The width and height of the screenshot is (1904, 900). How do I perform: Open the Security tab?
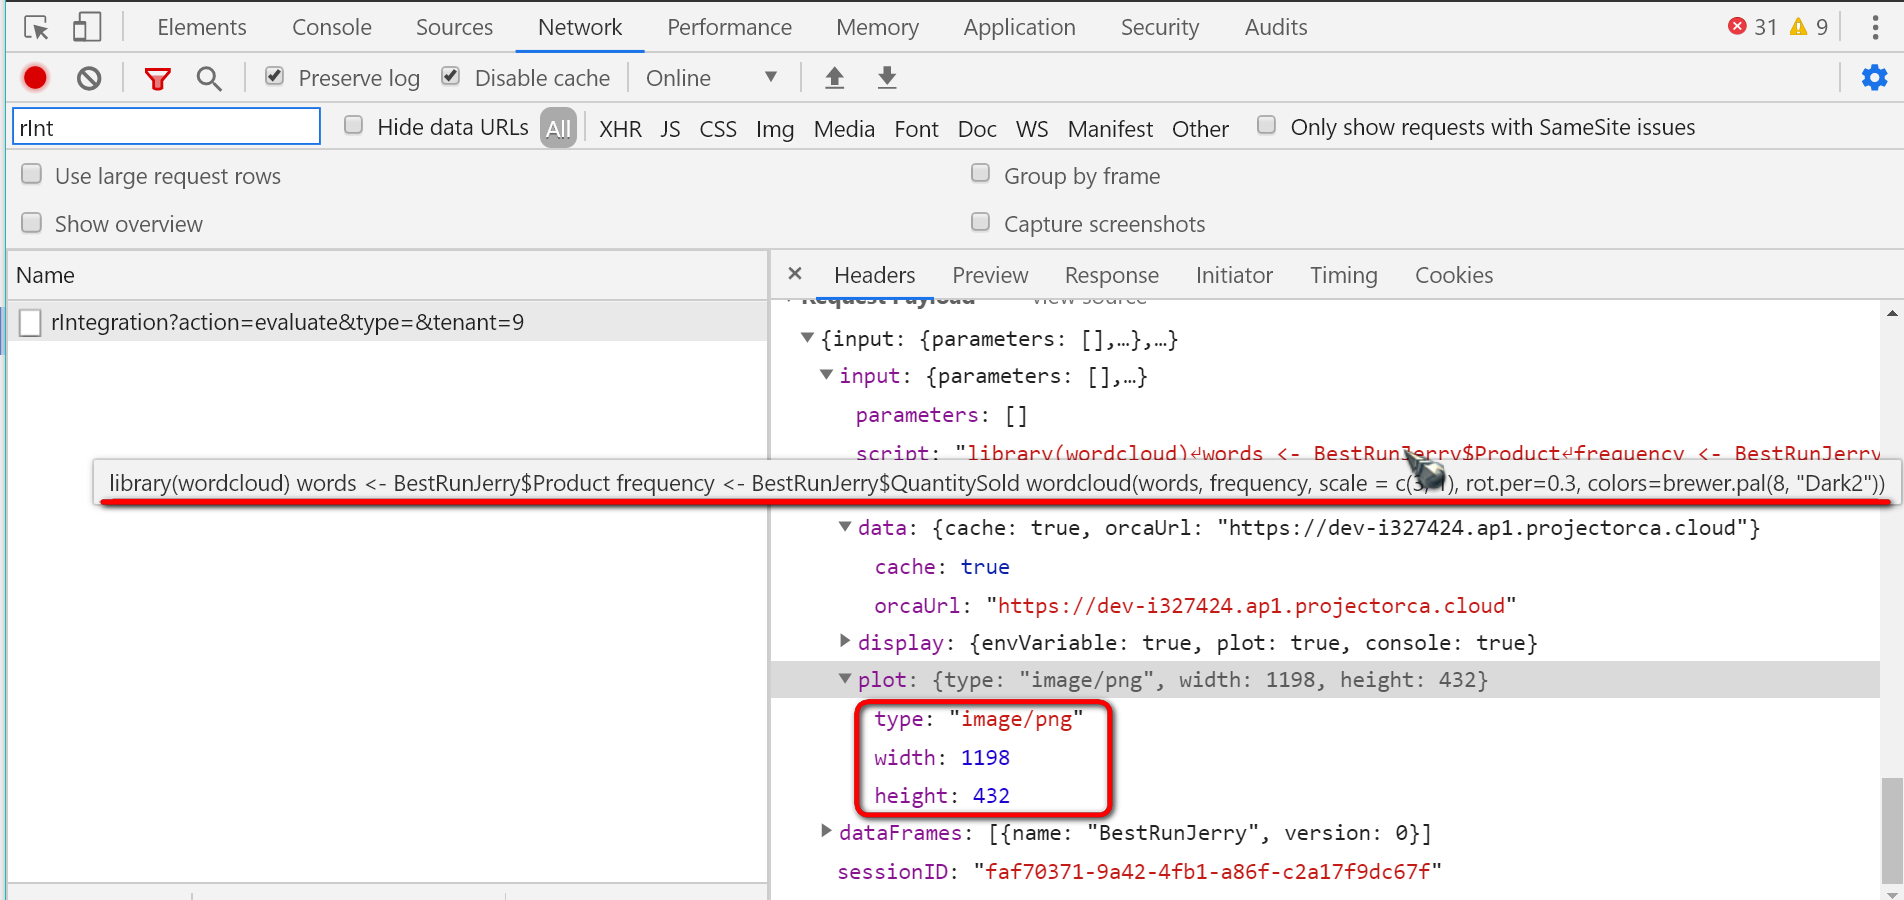click(x=1160, y=27)
